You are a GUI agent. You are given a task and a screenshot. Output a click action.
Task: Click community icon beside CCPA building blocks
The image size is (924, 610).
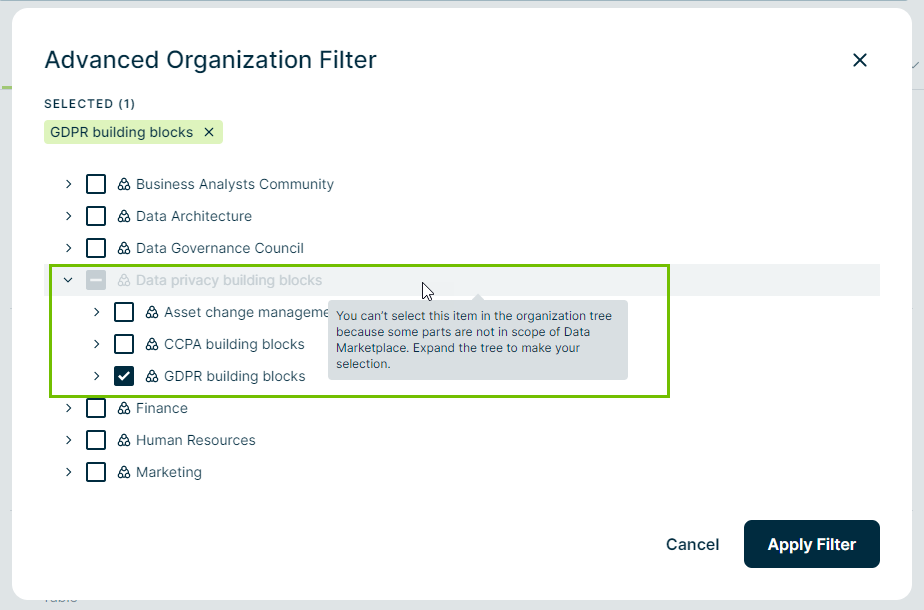(x=152, y=344)
